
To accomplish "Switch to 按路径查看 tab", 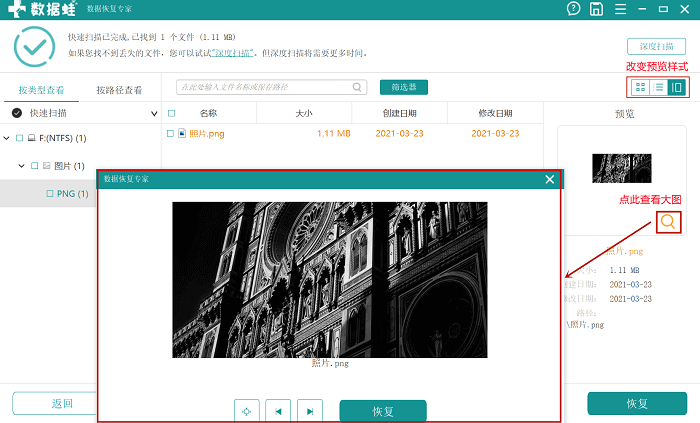I will click(x=119, y=90).
